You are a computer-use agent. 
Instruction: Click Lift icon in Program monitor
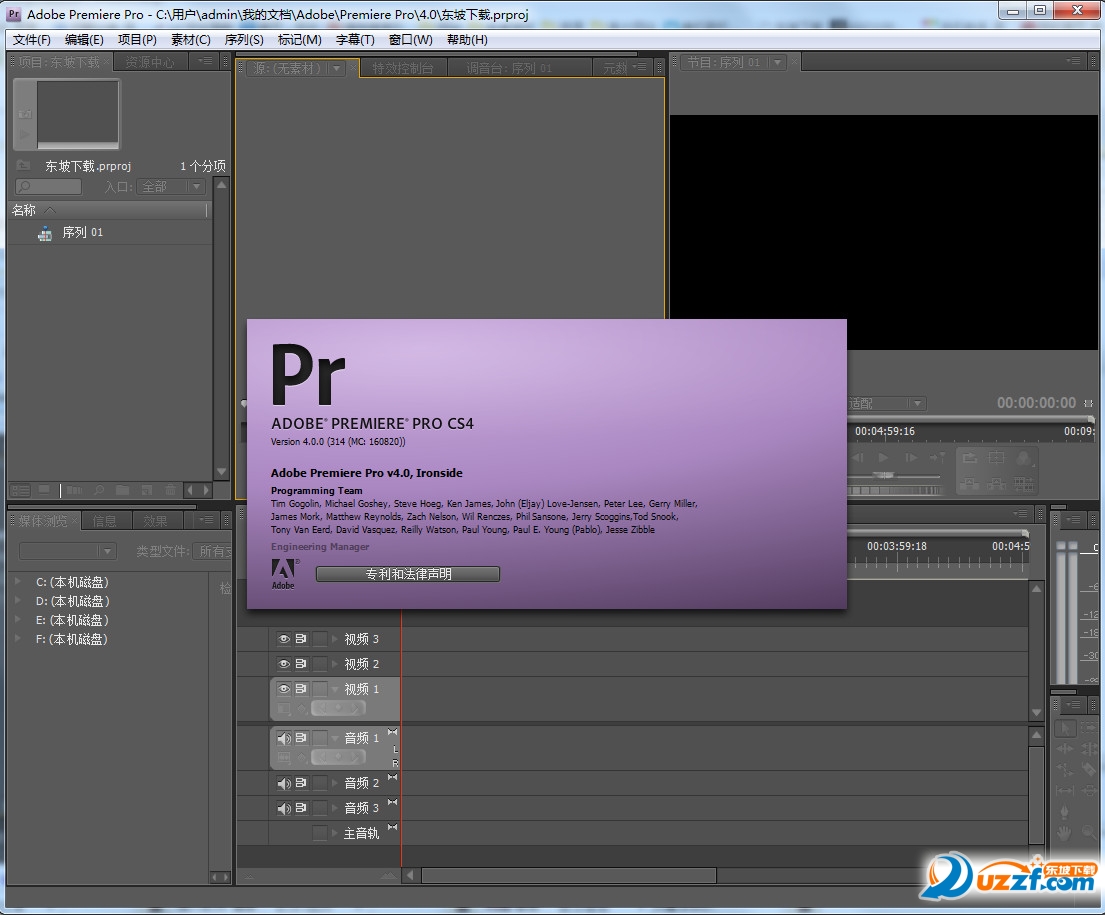(970, 484)
